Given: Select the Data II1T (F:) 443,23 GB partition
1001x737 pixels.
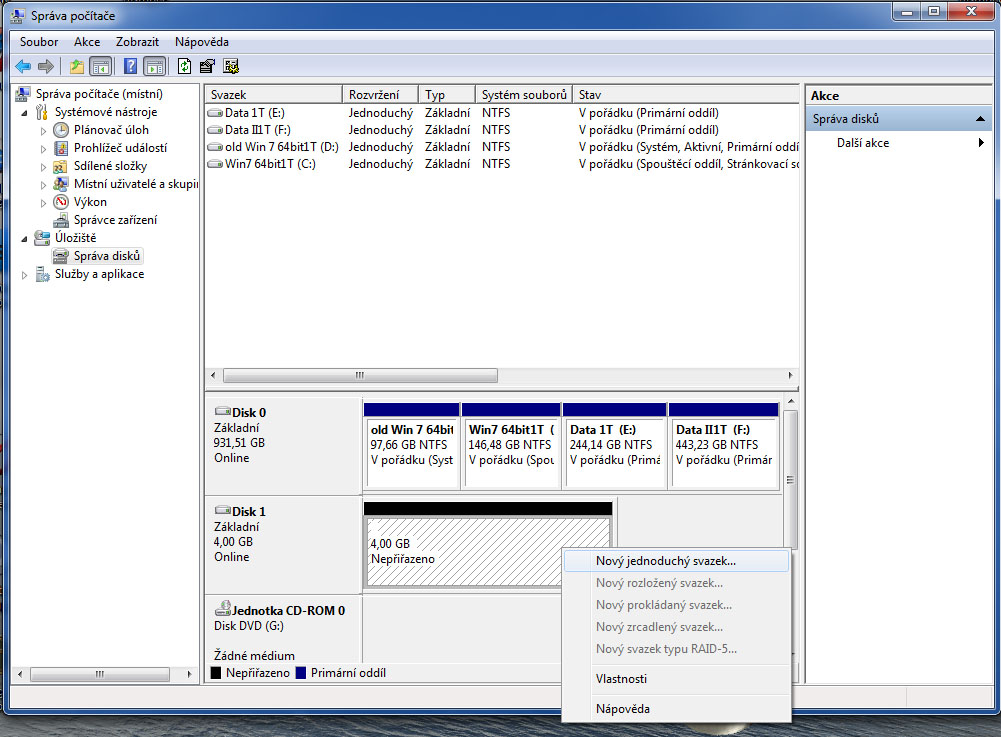Looking at the screenshot, I should tap(724, 446).
